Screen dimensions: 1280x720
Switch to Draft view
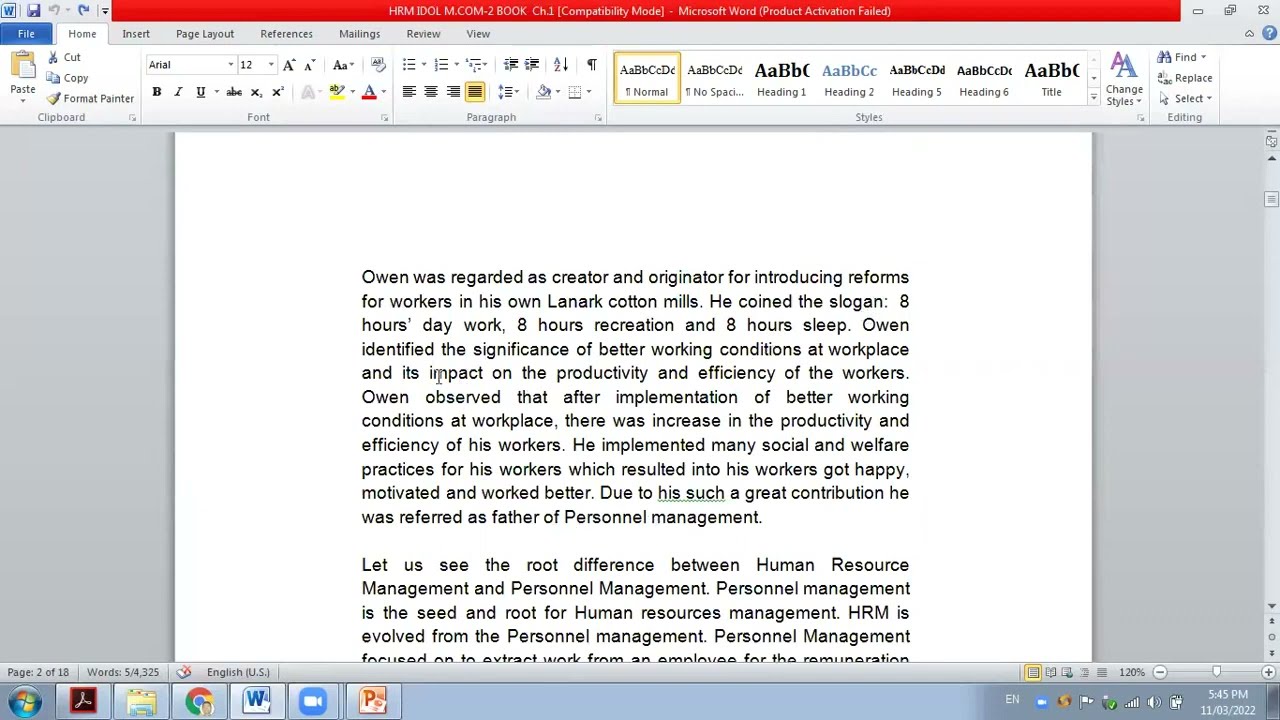point(1101,673)
